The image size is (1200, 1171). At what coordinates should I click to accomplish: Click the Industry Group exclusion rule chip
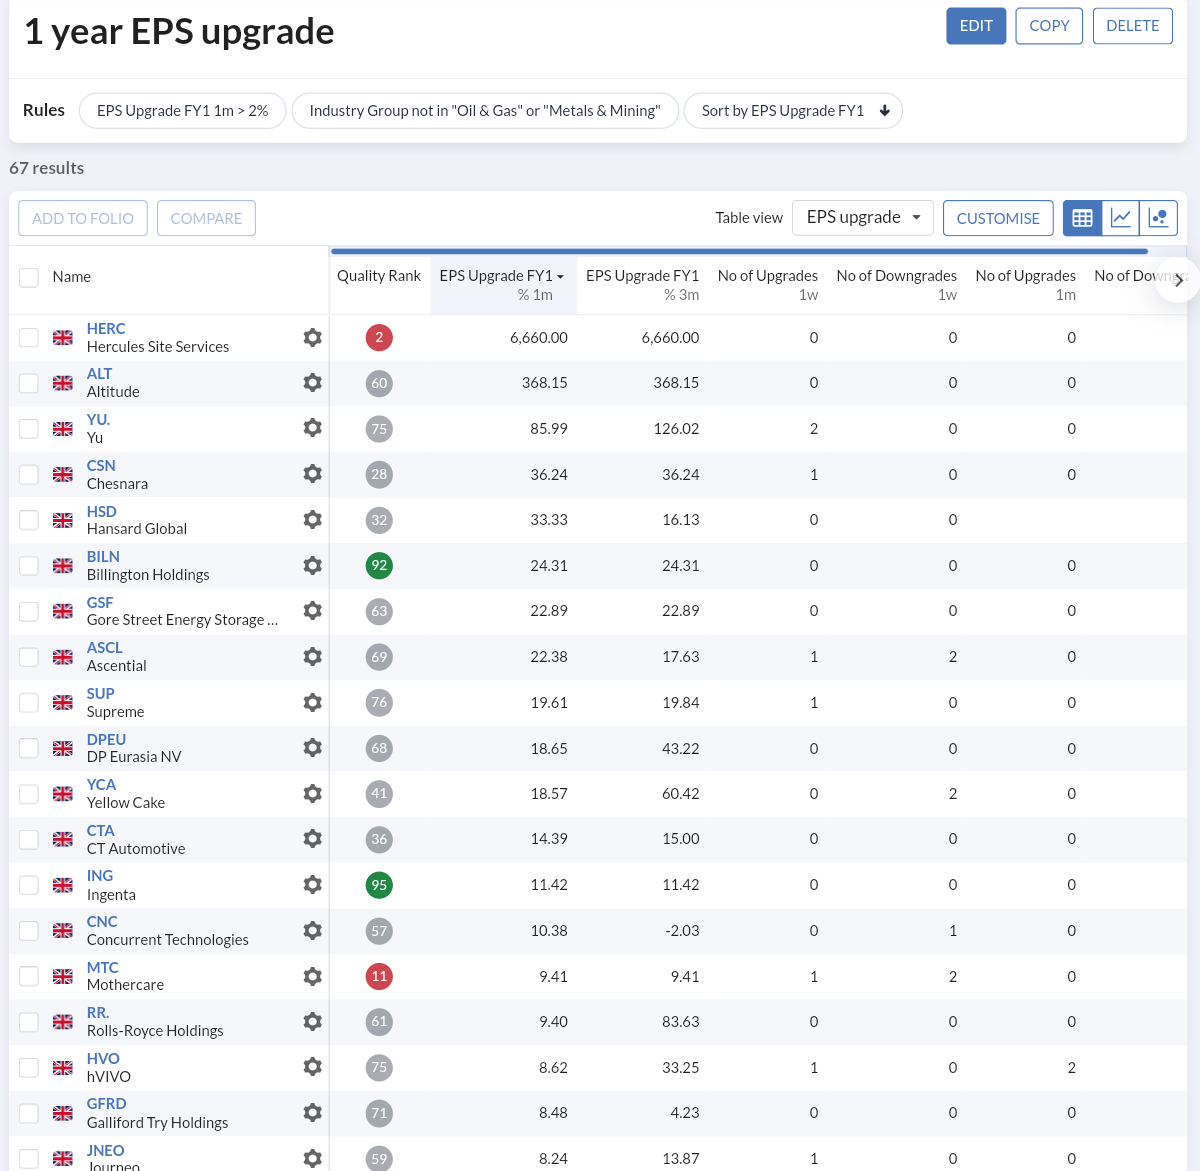click(x=485, y=111)
